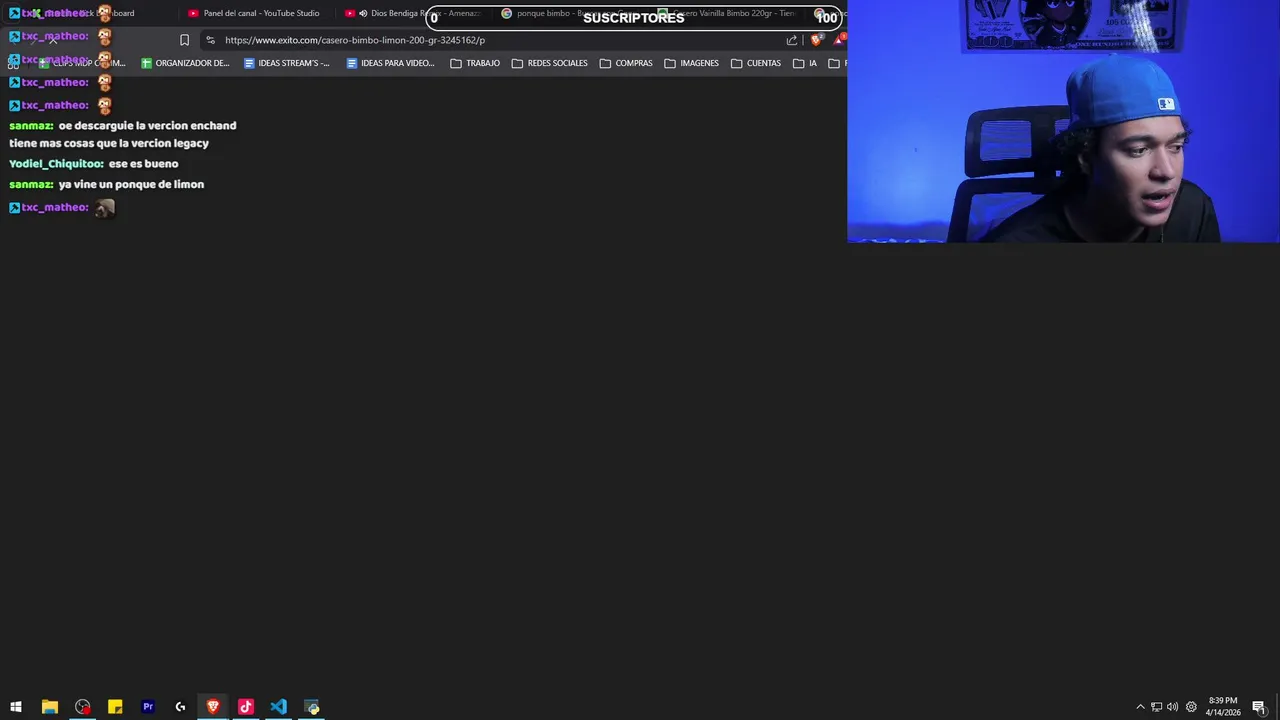This screenshot has width=1280, height=720.
Task: Expand the COMPRAS bookmarks folder
Action: 626,63
